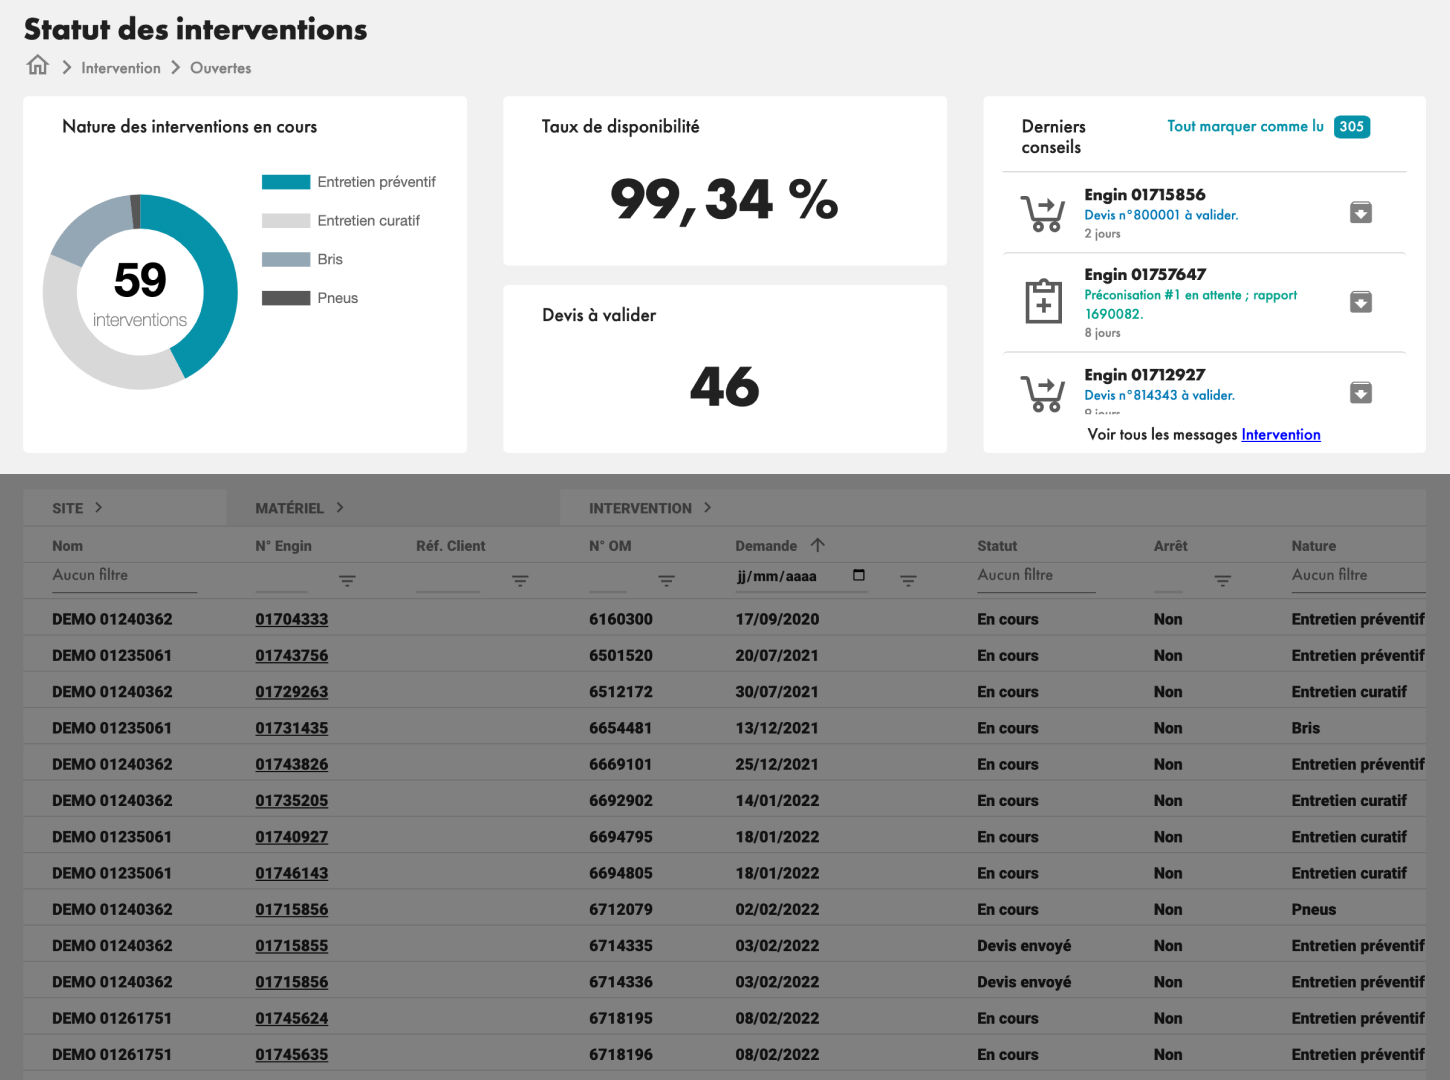Toggle Entretien curatif legend swatch

[286, 220]
